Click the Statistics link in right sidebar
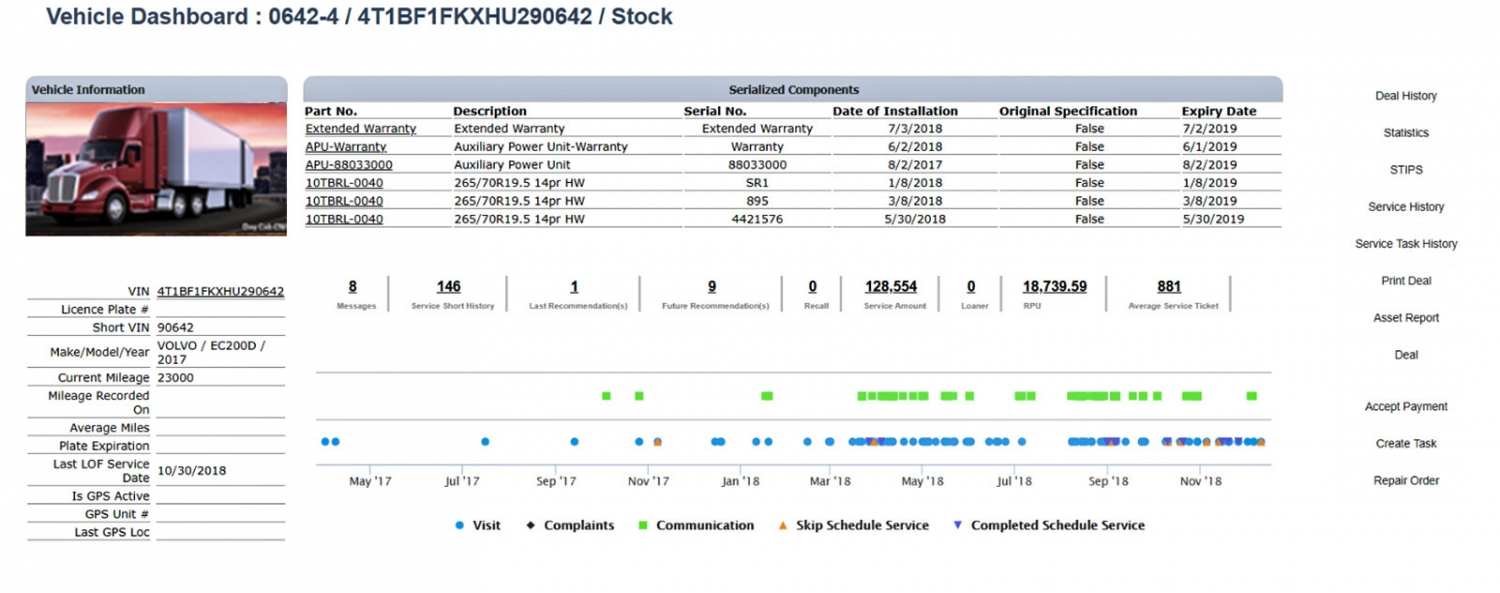Viewport: 1500px width, 593px height. pyautogui.click(x=1405, y=133)
